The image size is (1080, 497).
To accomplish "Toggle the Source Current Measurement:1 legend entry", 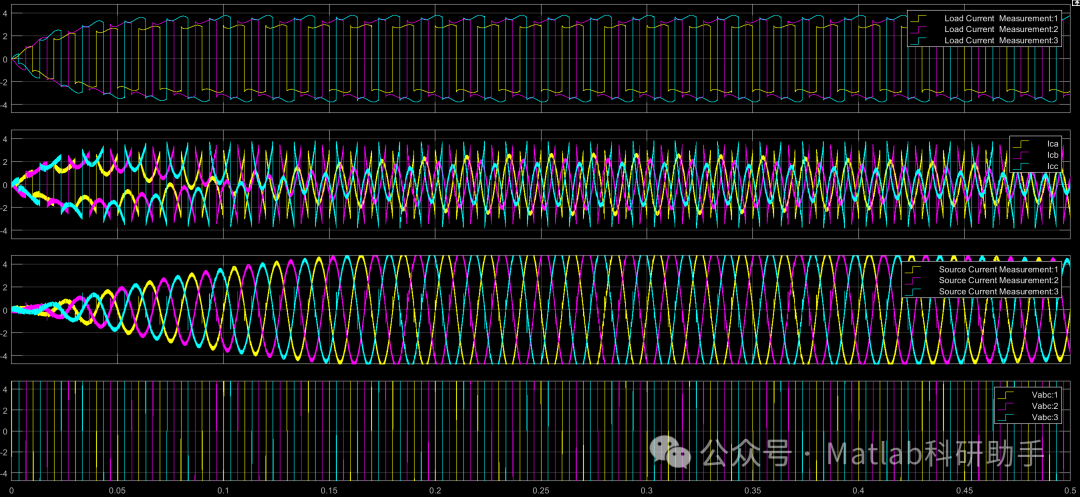I will click(983, 269).
